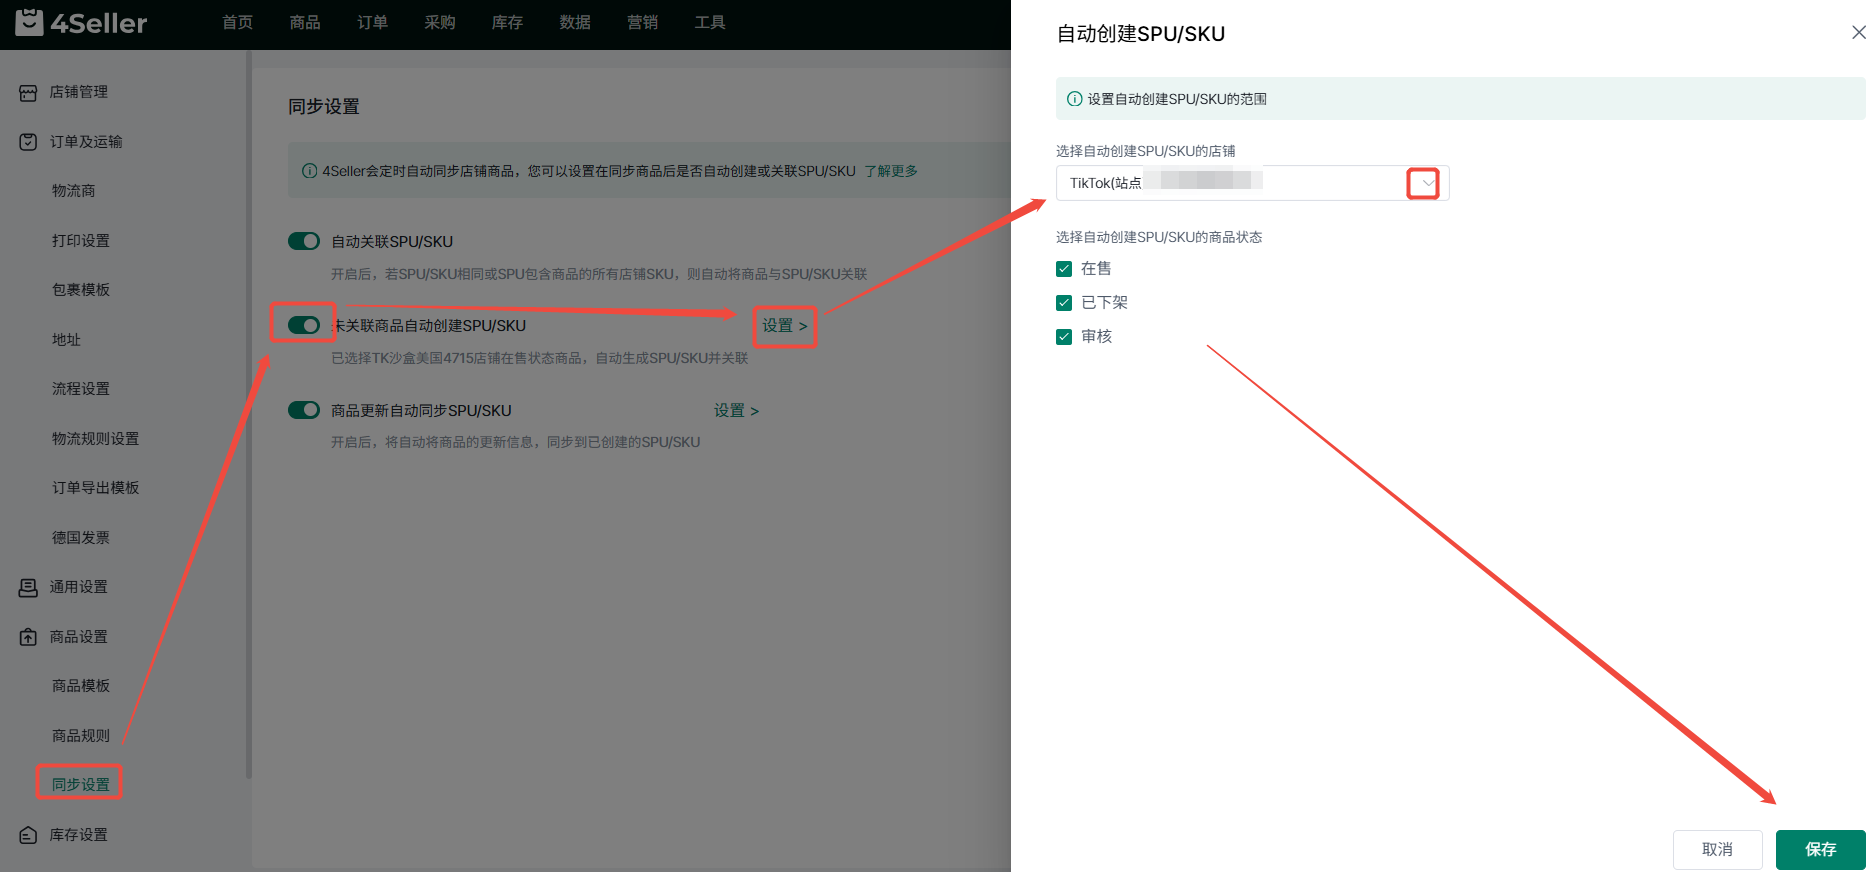Click the 商品设置 sidebar icon

click(28, 637)
